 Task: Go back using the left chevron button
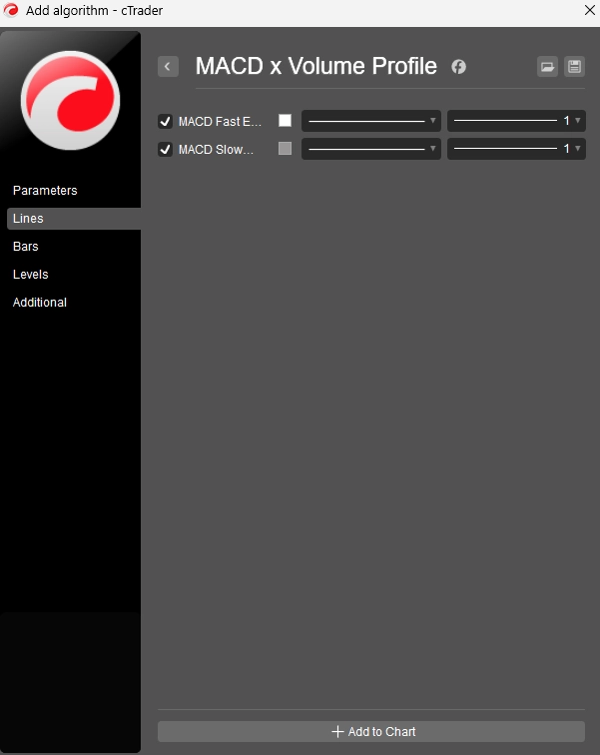pyautogui.click(x=168, y=66)
